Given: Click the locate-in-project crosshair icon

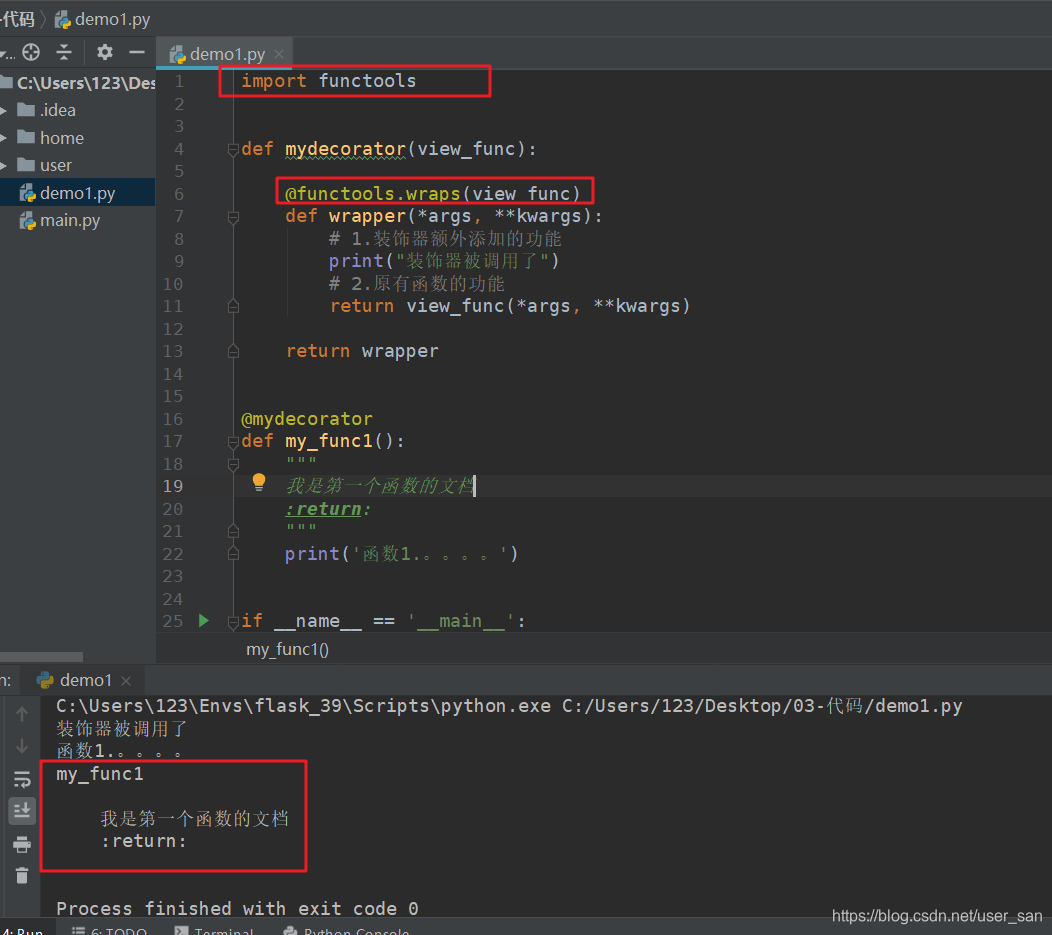Looking at the screenshot, I should pos(31,52).
